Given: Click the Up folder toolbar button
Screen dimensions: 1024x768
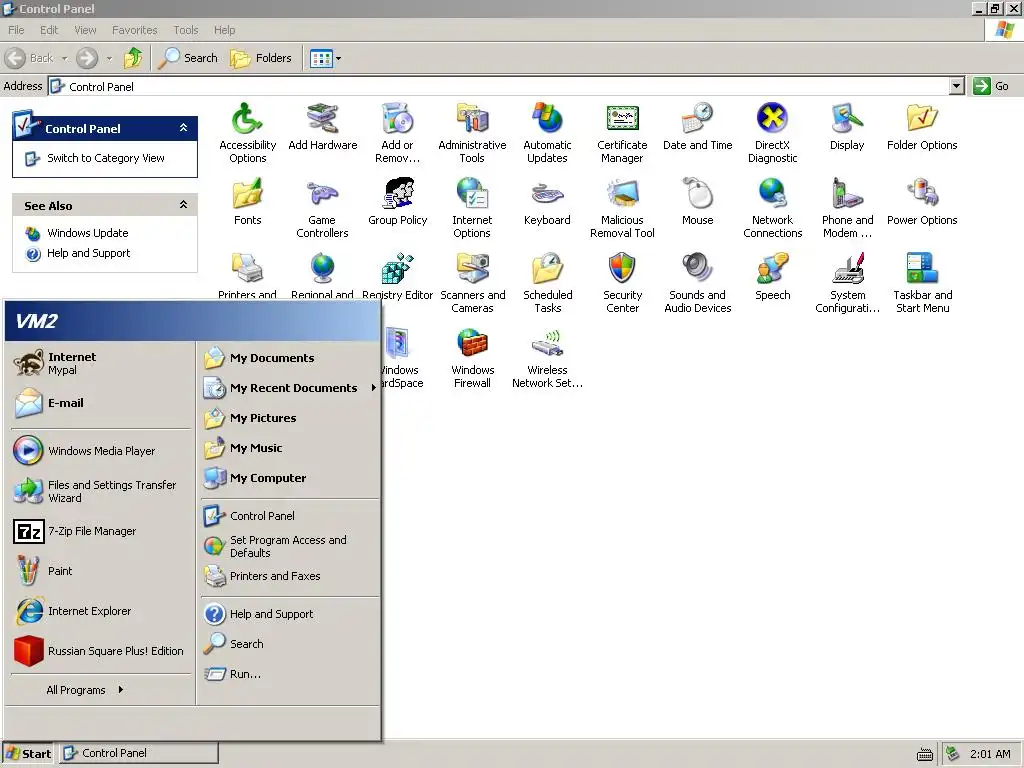Looking at the screenshot, I should click(x=133, y=58).
